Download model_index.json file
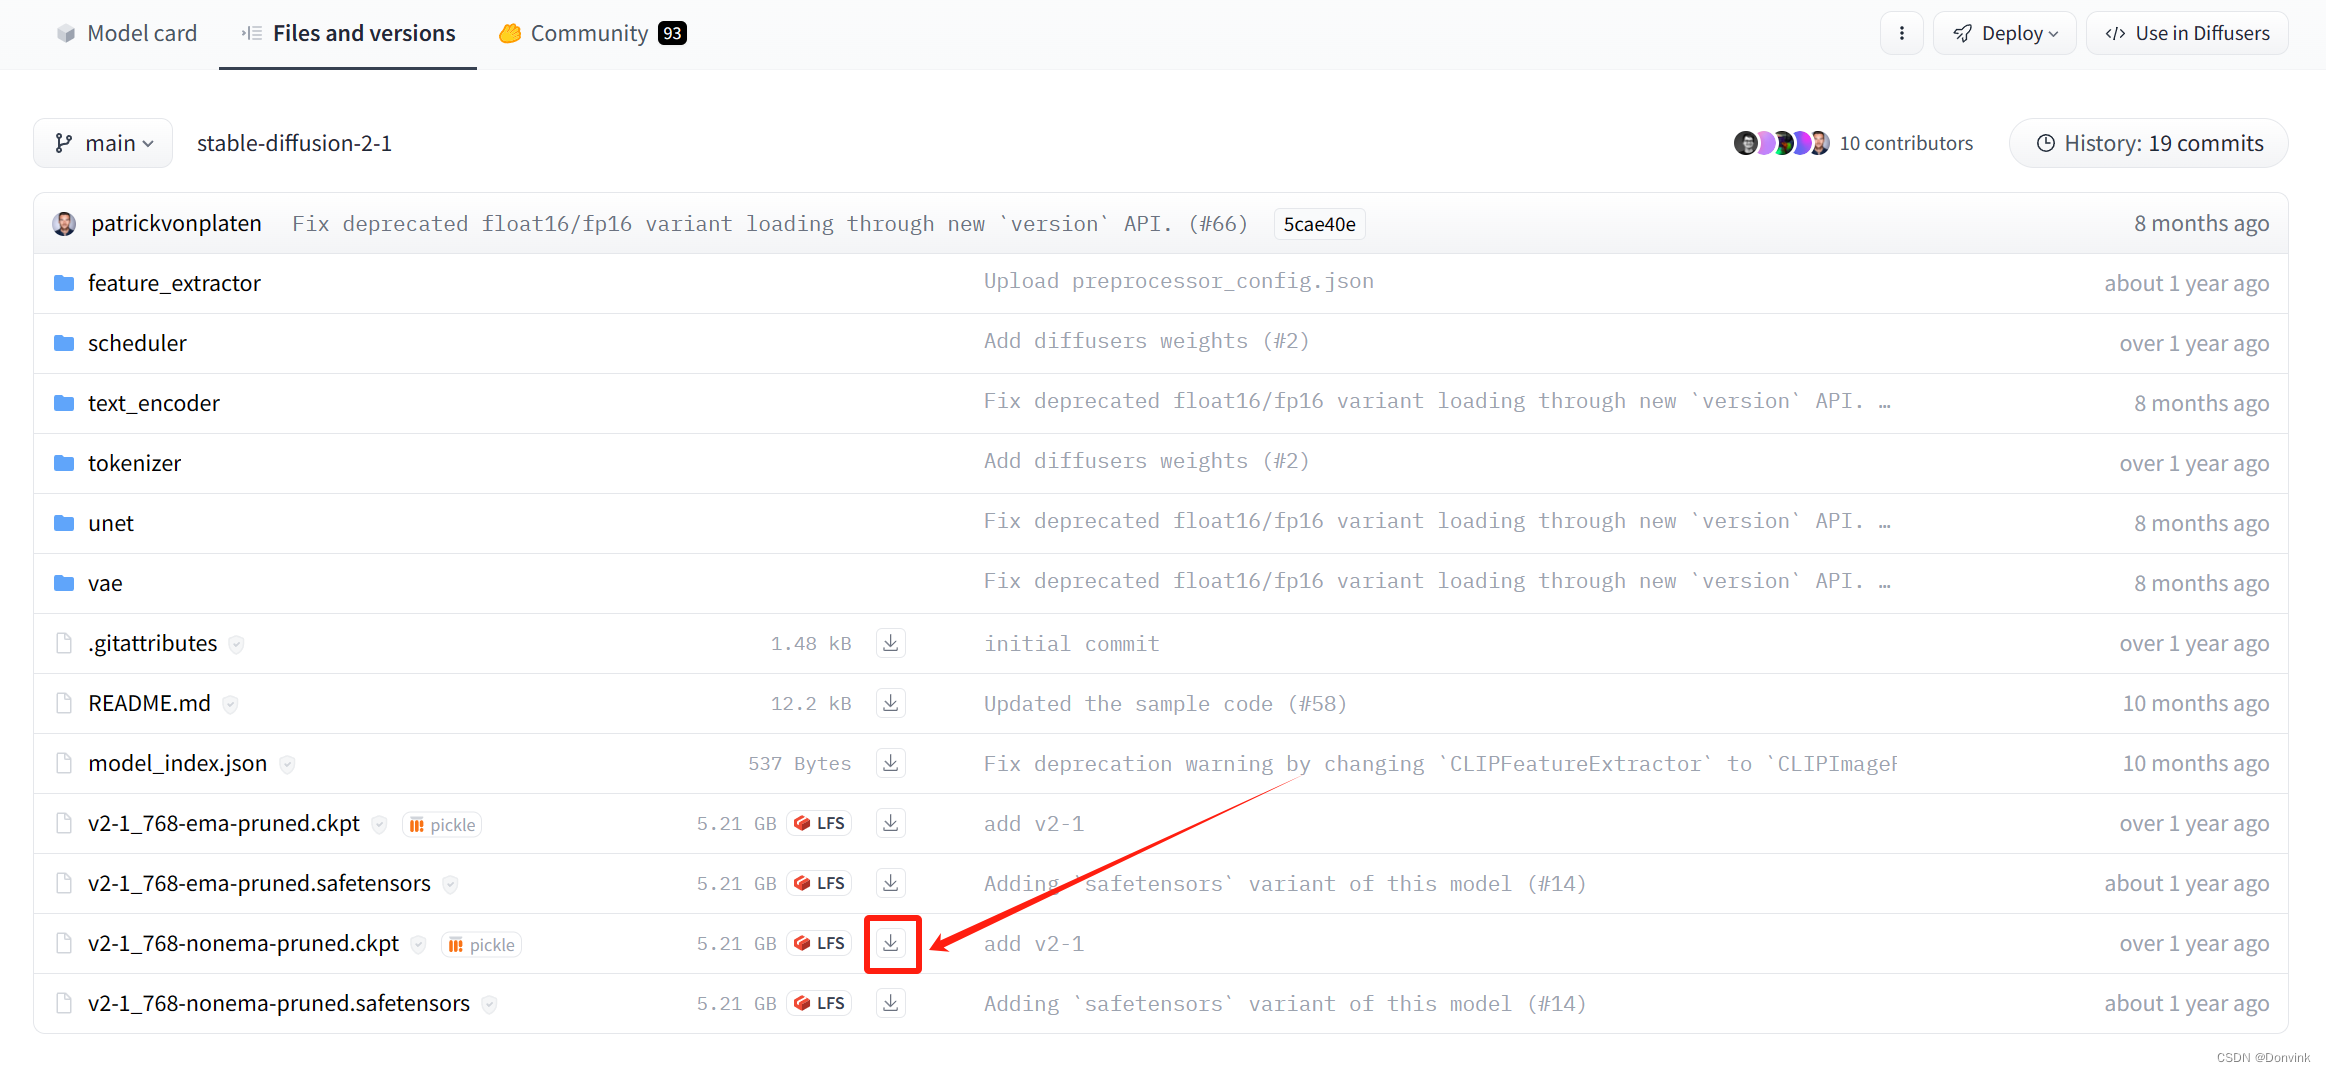This screenshot has height=1072, width=2326. coord(890,763)
